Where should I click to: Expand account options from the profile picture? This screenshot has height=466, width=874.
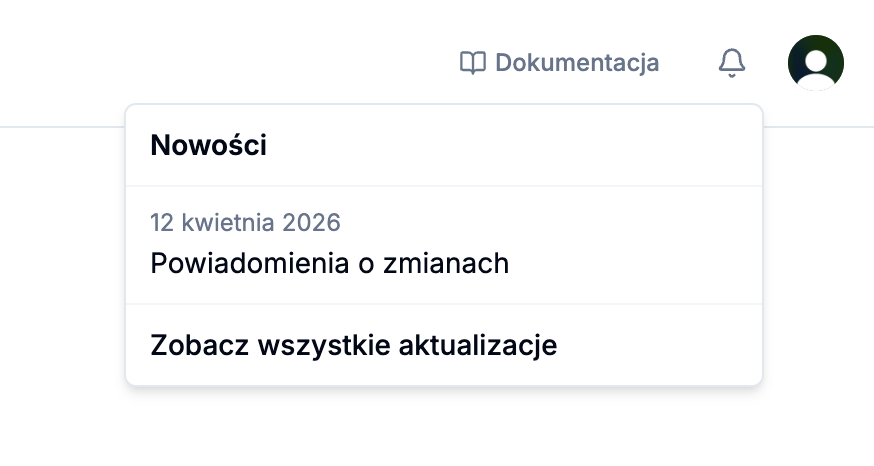tap(815, 63)
